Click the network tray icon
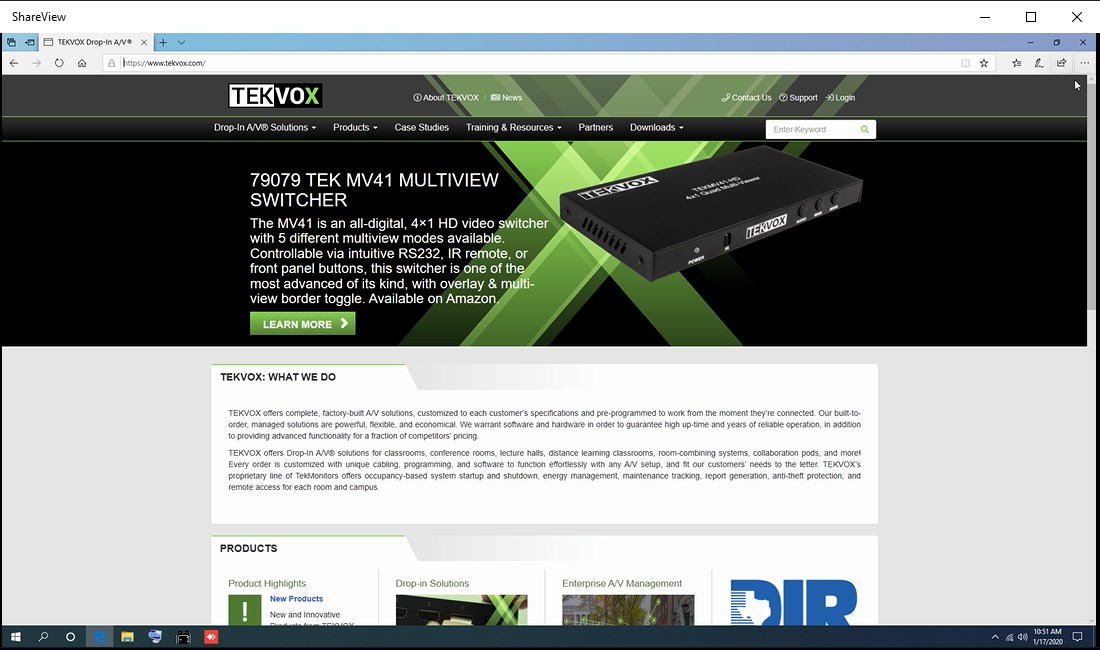The image size is (1100, 650). click(x=1010, y=637)
